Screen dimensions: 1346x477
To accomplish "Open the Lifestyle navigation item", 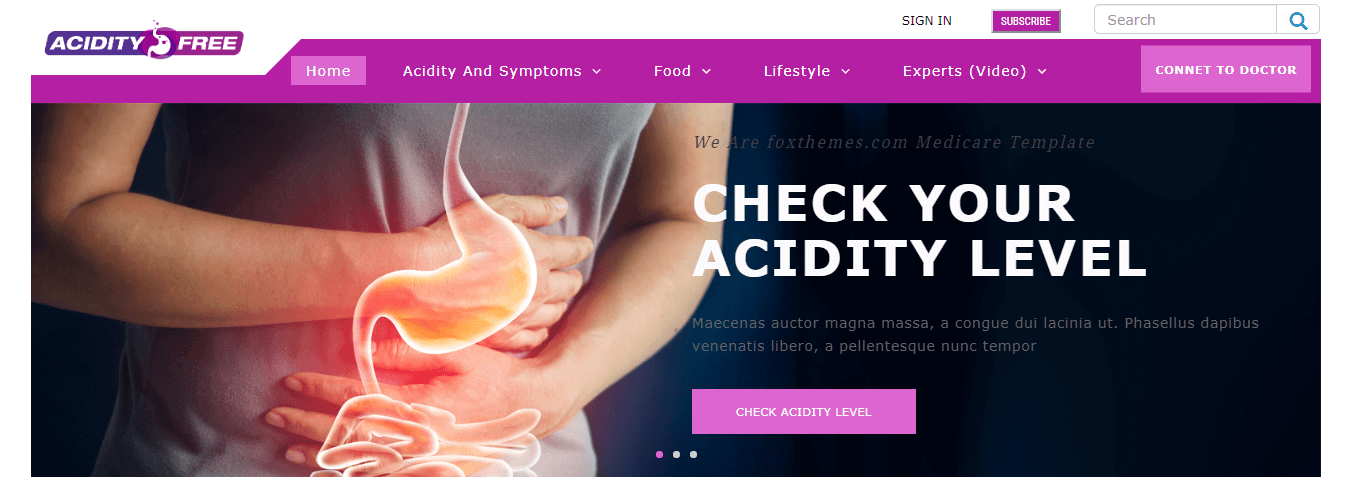I will tap(797, 71).
